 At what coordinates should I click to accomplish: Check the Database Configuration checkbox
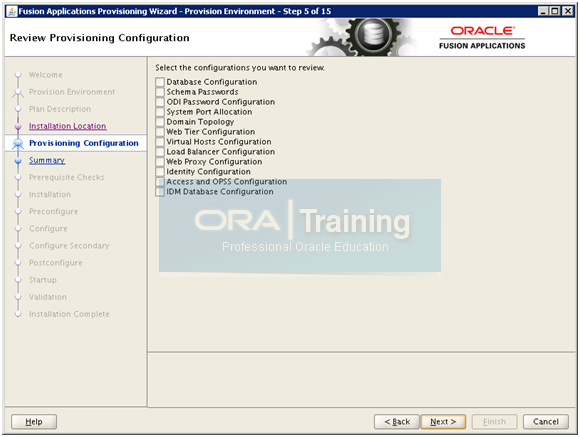click(160, 82)
